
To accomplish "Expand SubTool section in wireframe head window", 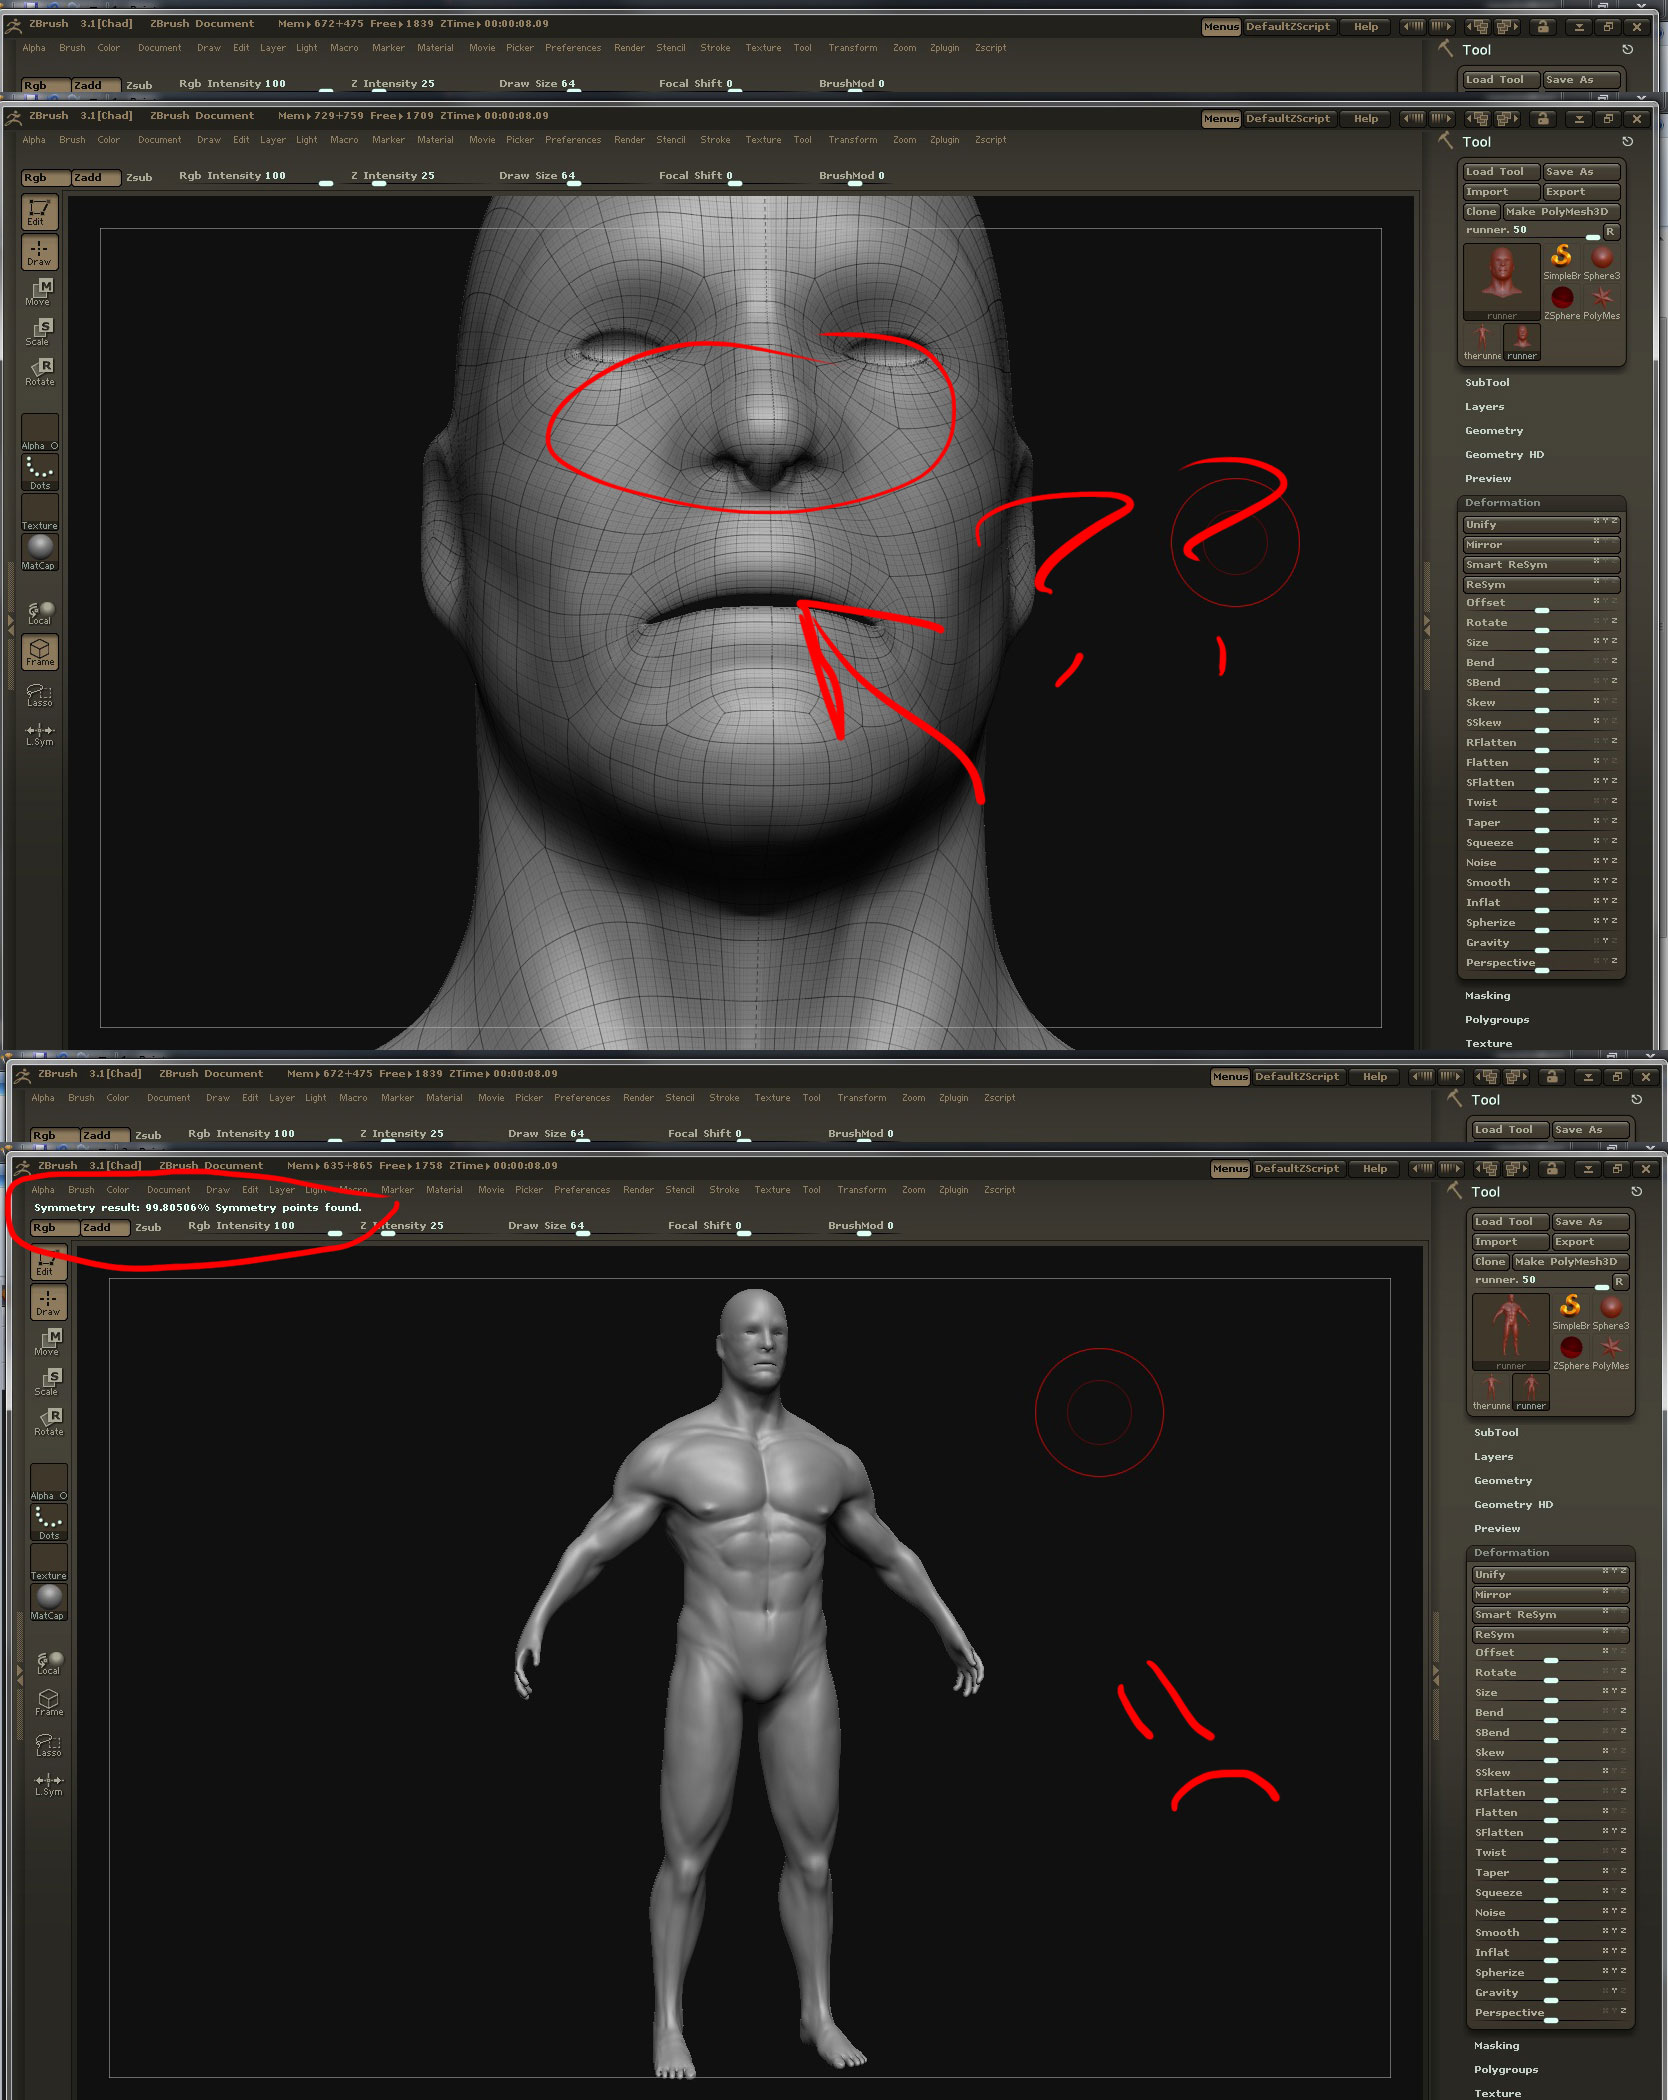I will [x=1487, y=383].
